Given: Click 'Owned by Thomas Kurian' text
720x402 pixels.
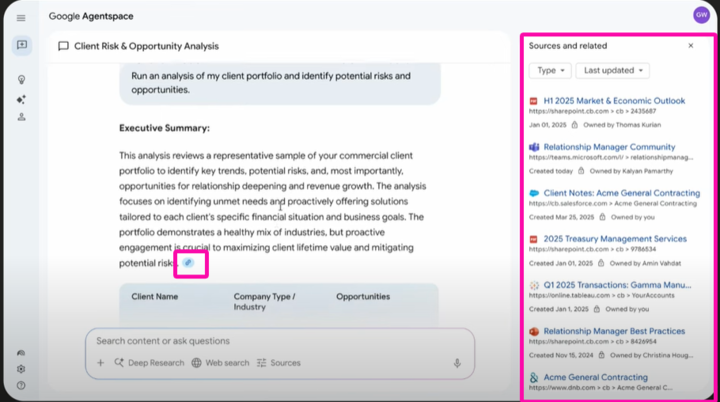Looking at the screenshot, I should click(x=622, y=125).
